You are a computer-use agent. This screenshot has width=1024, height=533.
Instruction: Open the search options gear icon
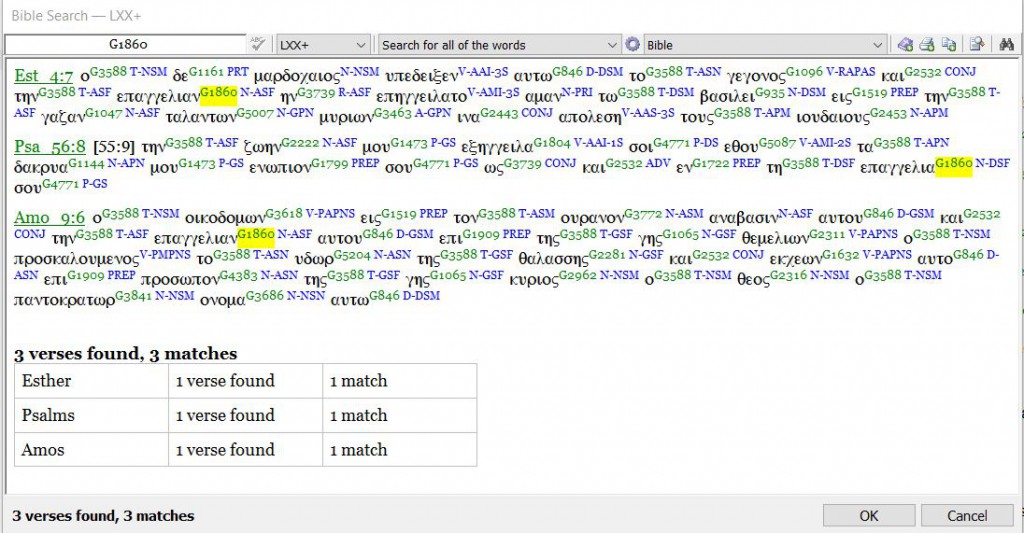632,45
